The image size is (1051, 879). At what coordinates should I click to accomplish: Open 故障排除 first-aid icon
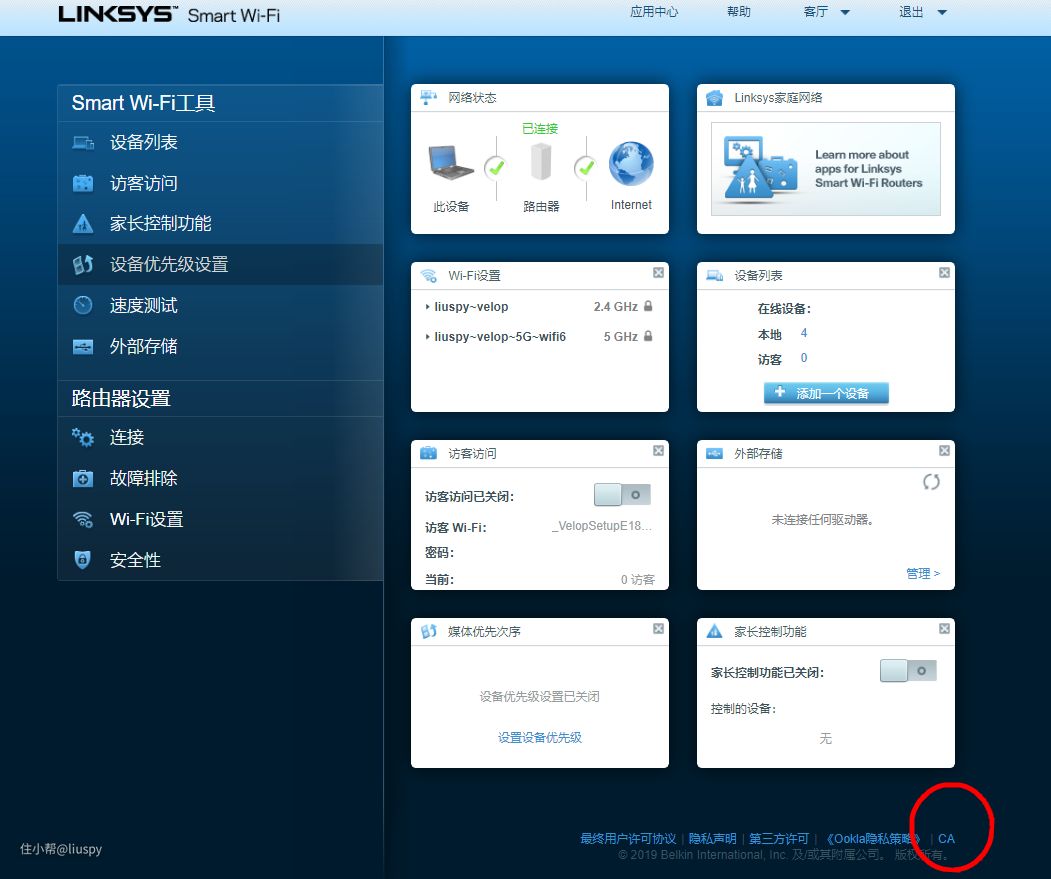pos(83,479)
